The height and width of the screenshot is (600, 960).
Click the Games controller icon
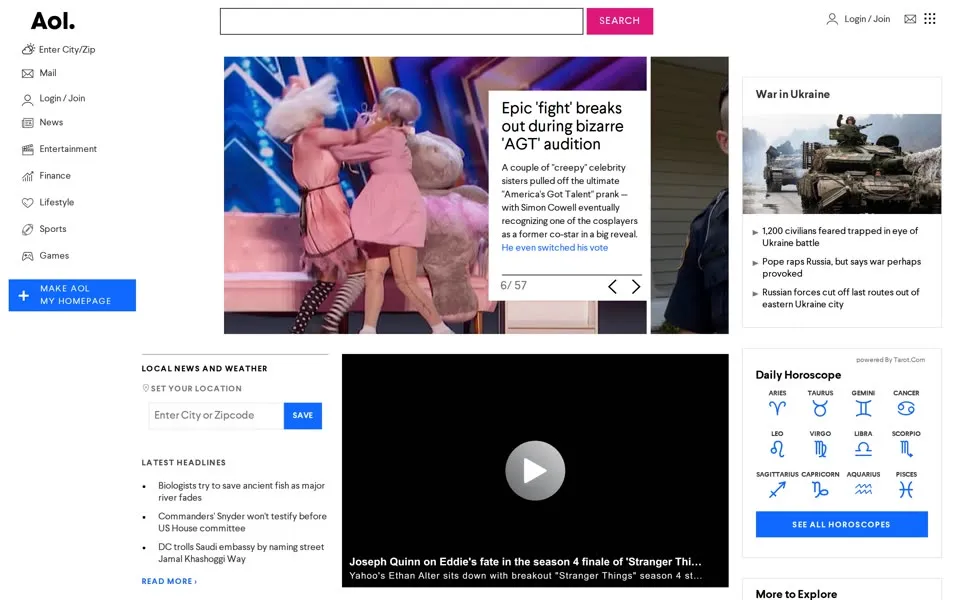point(28,256)
